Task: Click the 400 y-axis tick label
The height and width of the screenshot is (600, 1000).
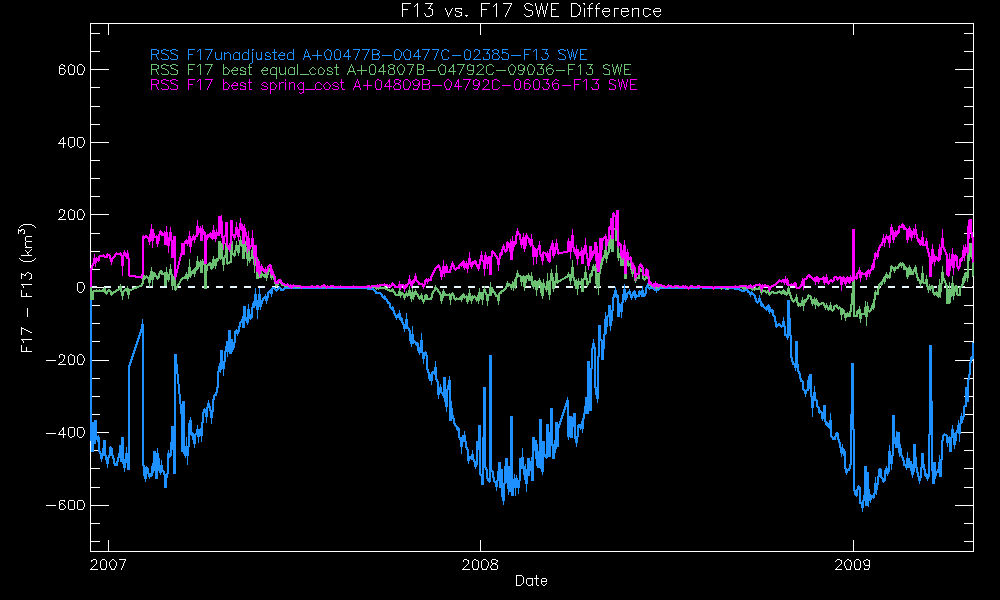Action: [67, 142]
